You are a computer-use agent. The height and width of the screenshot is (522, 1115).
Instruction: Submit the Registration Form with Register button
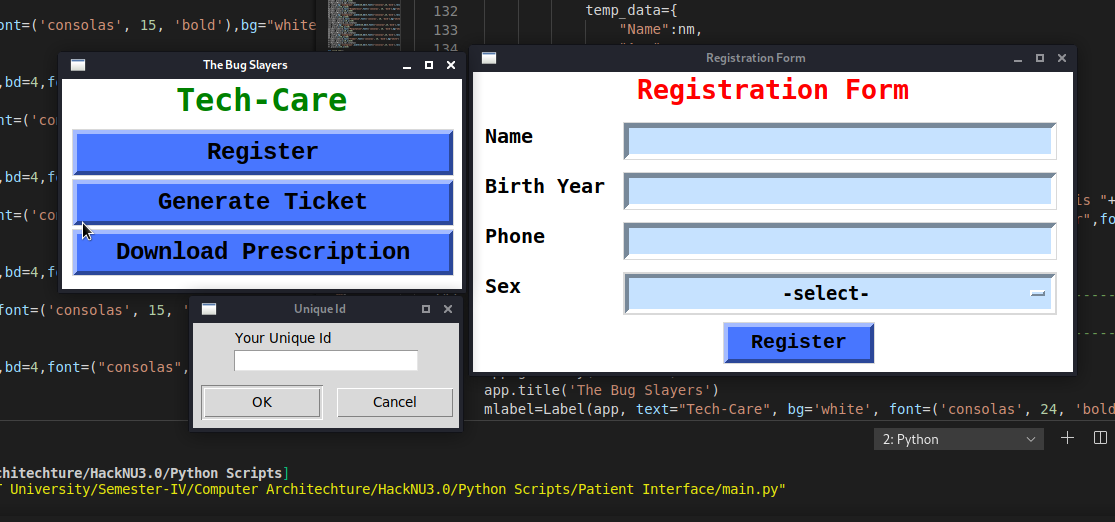799,342
